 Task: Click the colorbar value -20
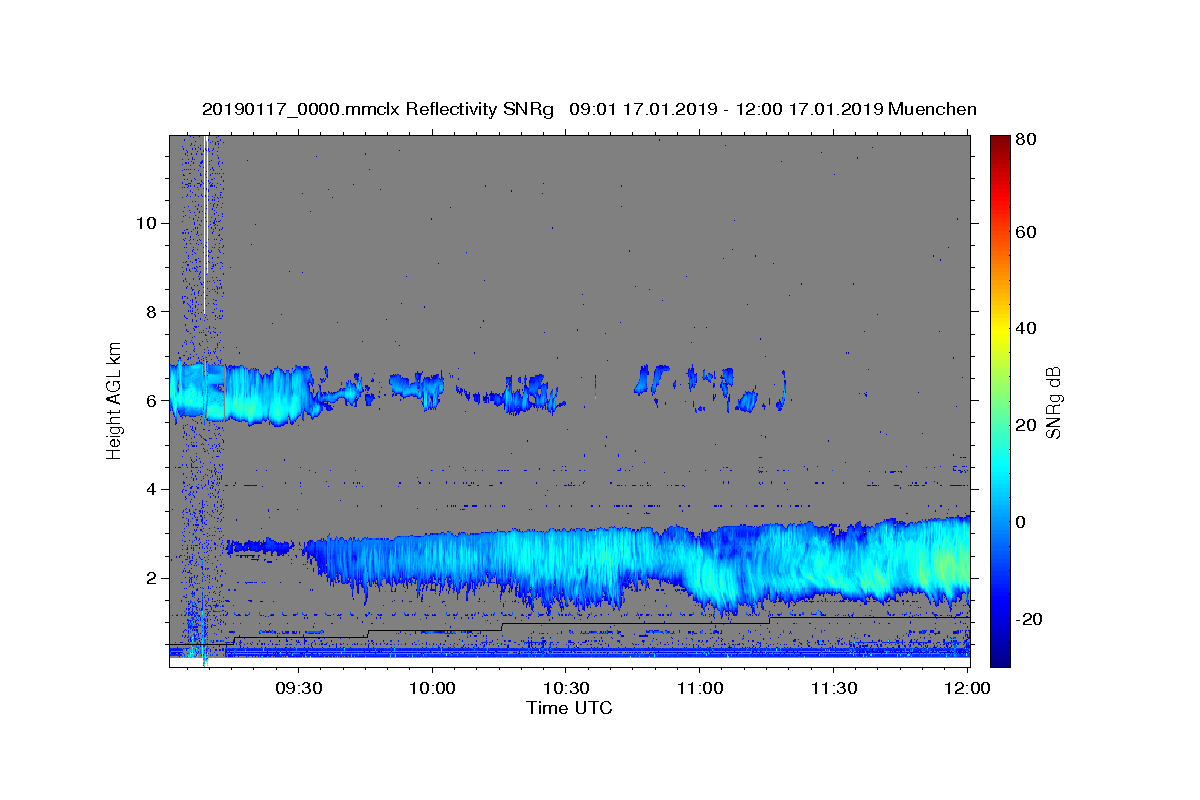[1028, 619]
